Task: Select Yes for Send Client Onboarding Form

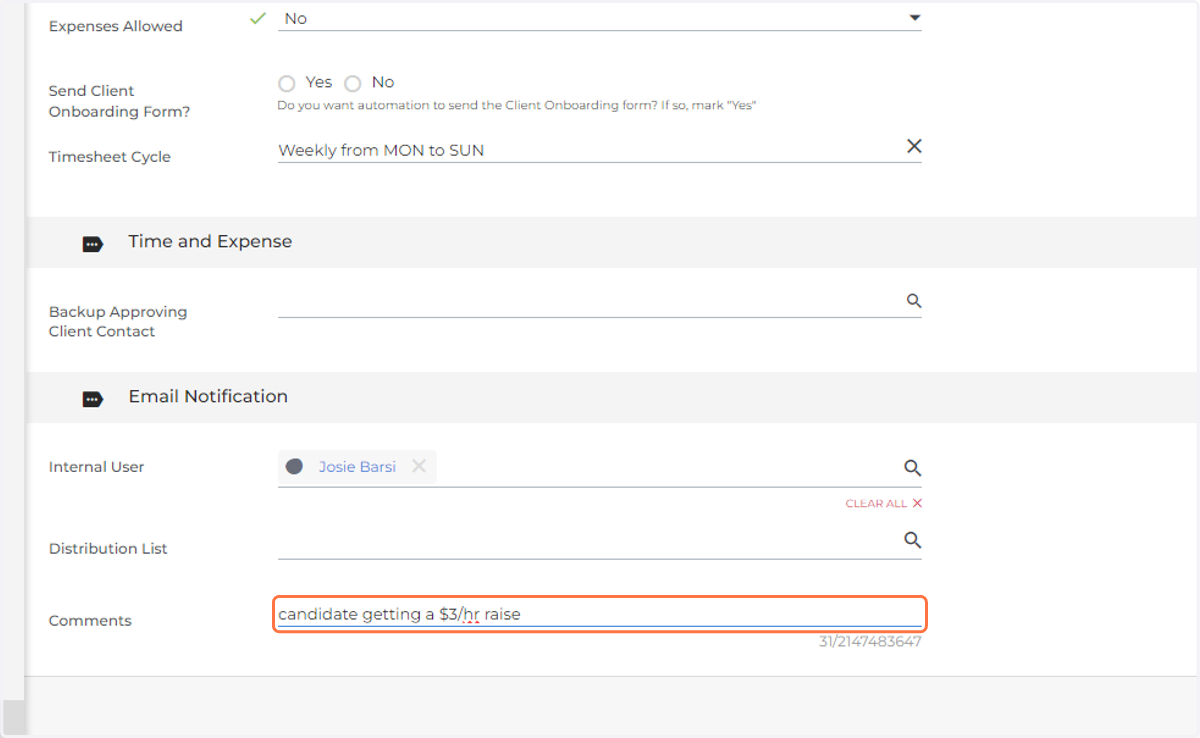Action: coord(287,83)
